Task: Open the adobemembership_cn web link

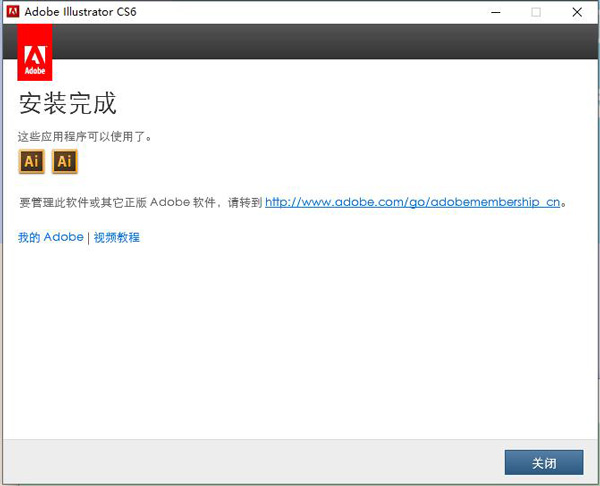Action: point(412,202)
